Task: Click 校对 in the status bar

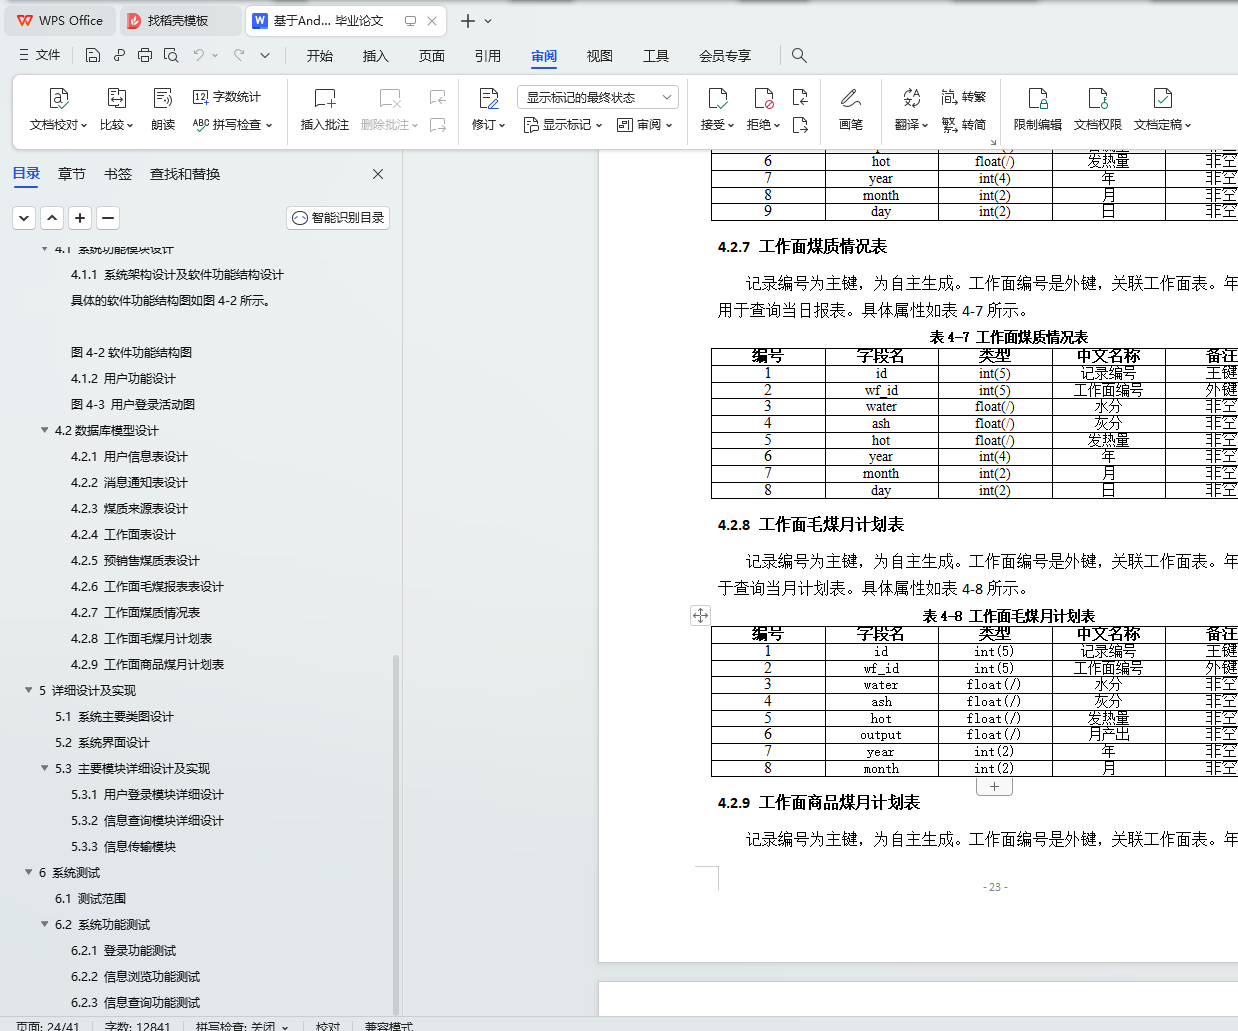Action: [328, 1025]
